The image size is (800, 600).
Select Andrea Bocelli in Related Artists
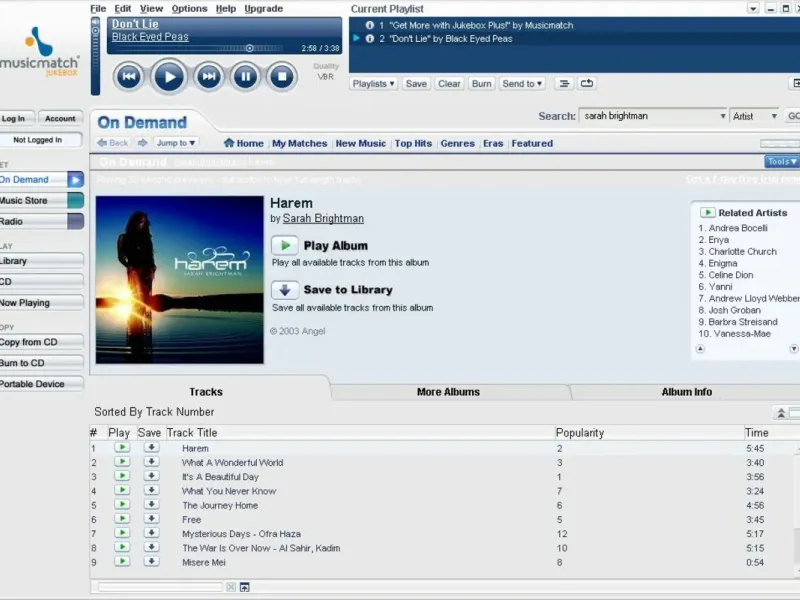click(738, 228)
